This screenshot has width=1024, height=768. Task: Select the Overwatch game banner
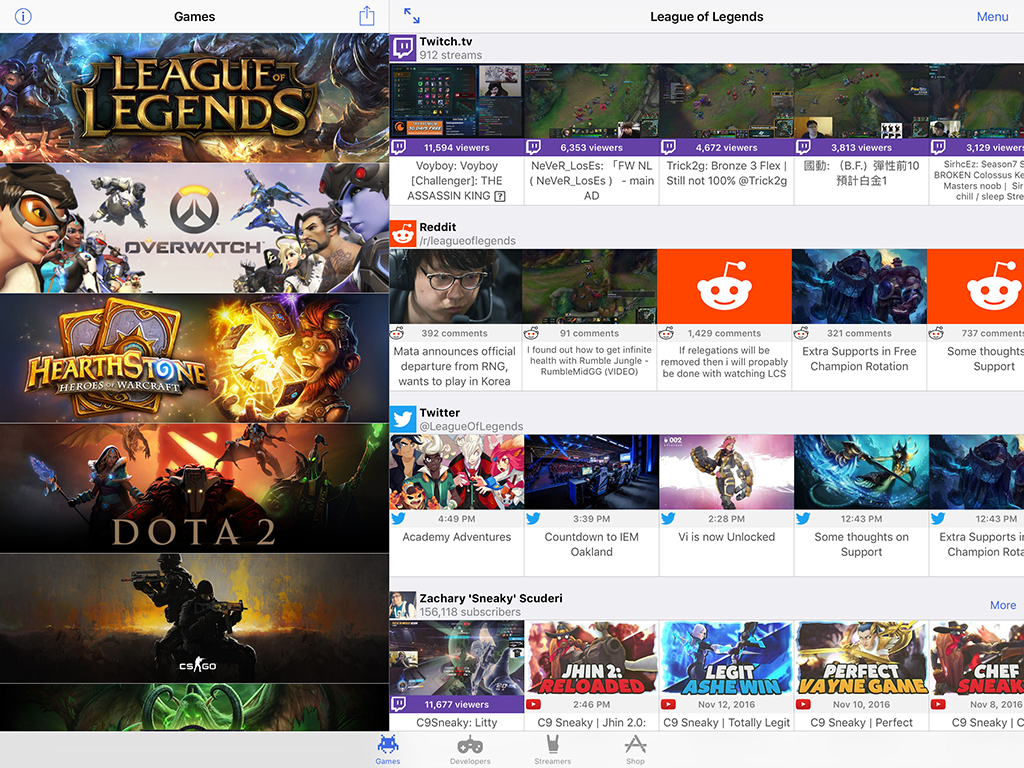pyautogui.click(x=195, y=228)
